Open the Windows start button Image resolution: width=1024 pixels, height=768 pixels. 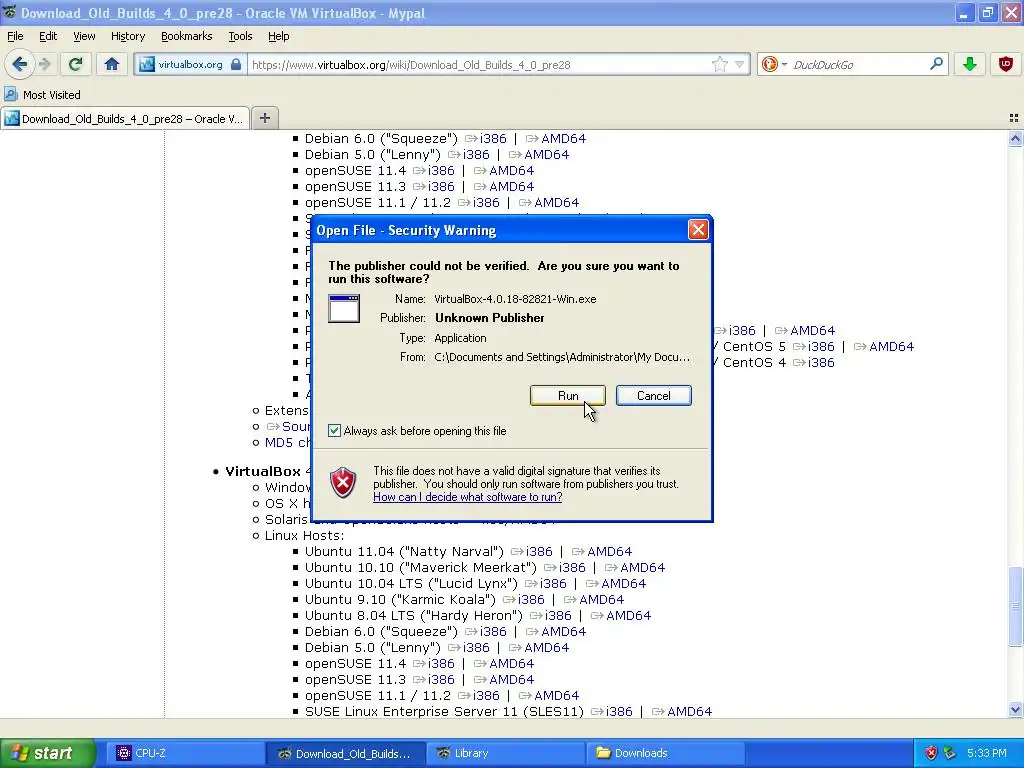tap(47, 753)
